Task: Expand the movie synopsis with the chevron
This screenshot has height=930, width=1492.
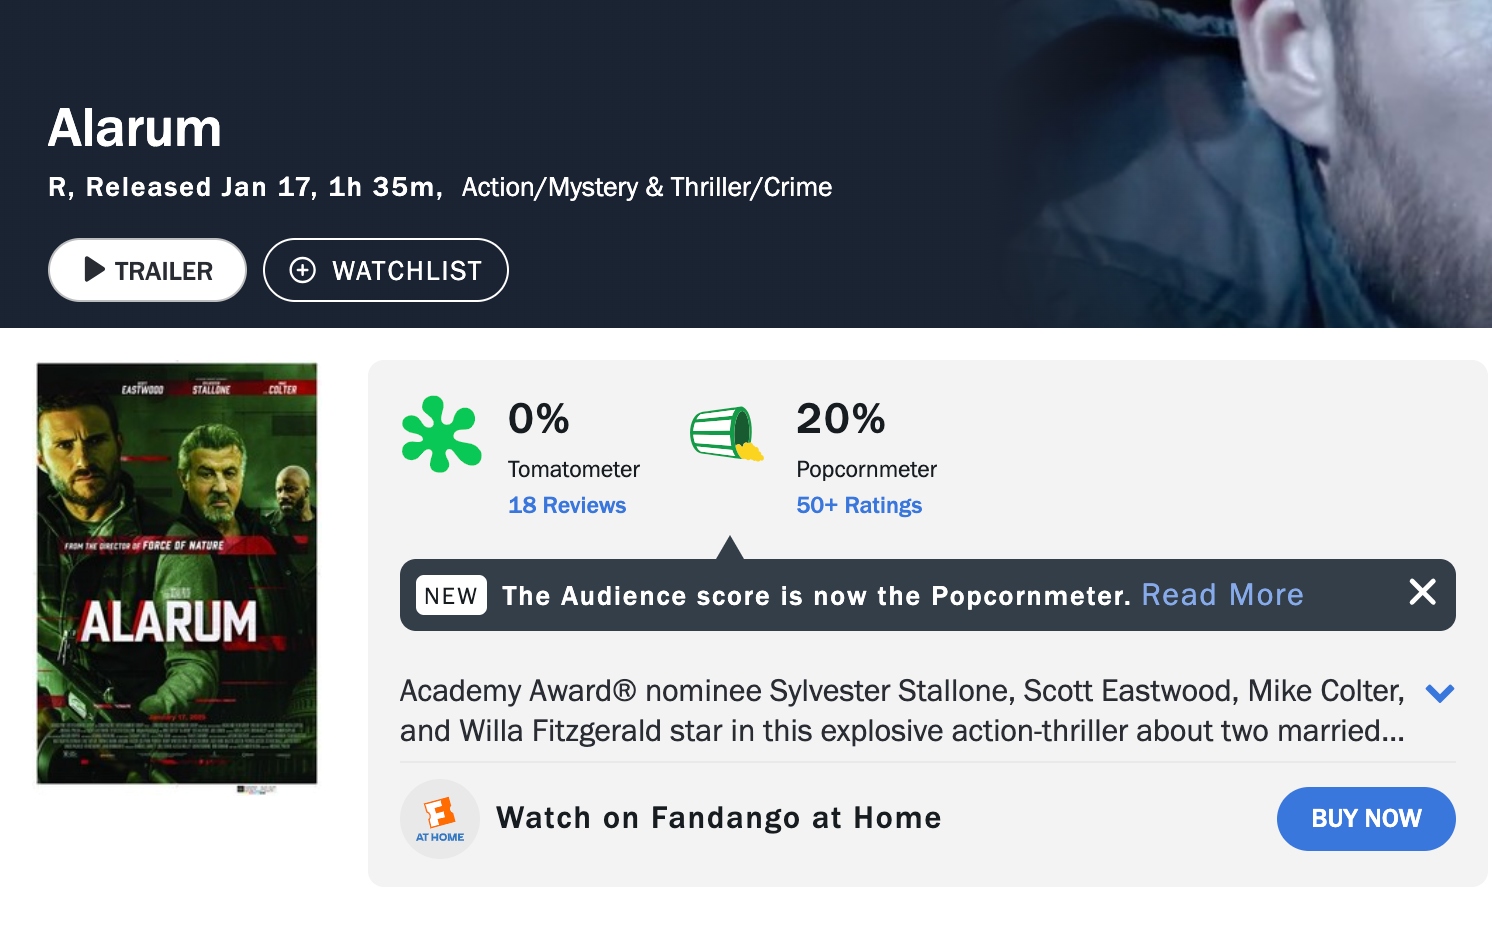Action: [x=1439, y=693]
